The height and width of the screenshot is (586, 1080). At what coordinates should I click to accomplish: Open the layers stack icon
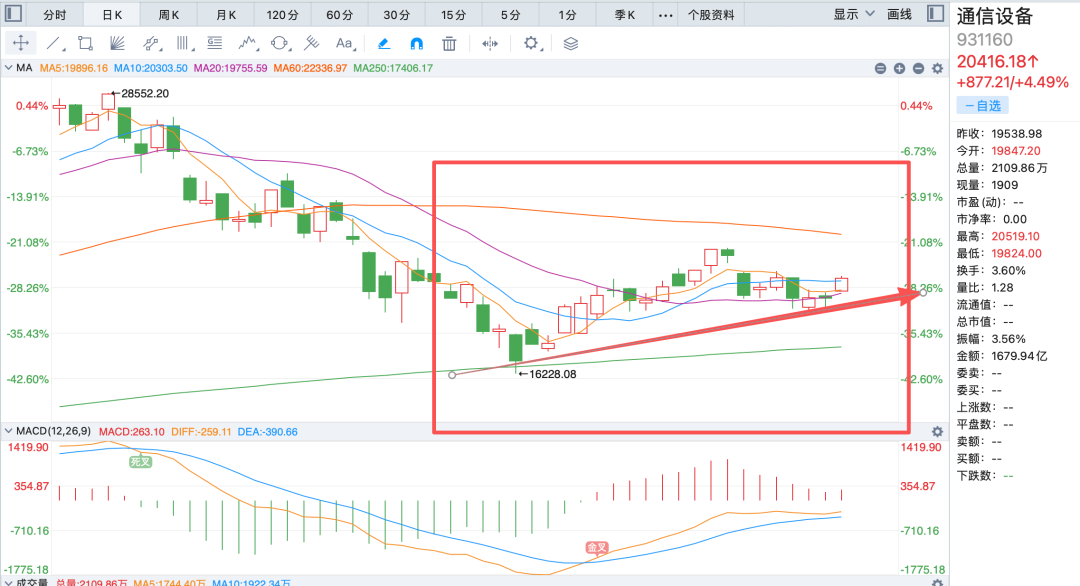coord(570,43)
